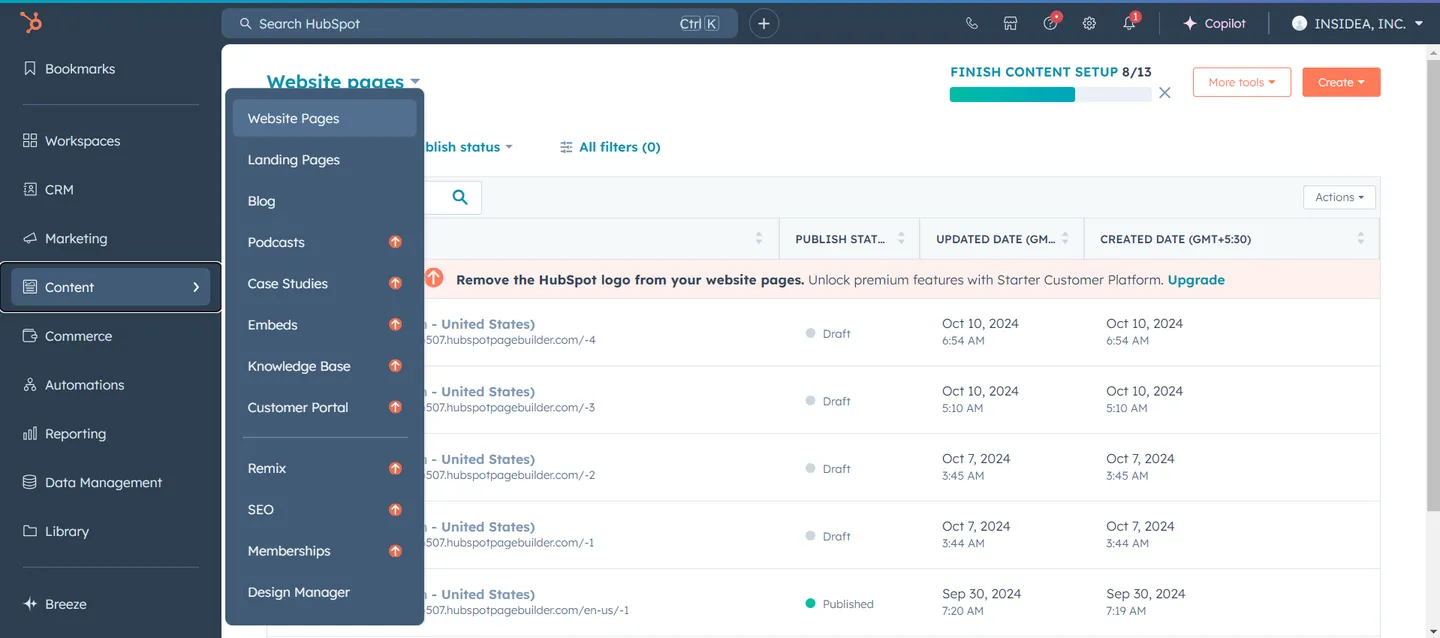Select Landing Pages in Content submenu

click(294, 160)
